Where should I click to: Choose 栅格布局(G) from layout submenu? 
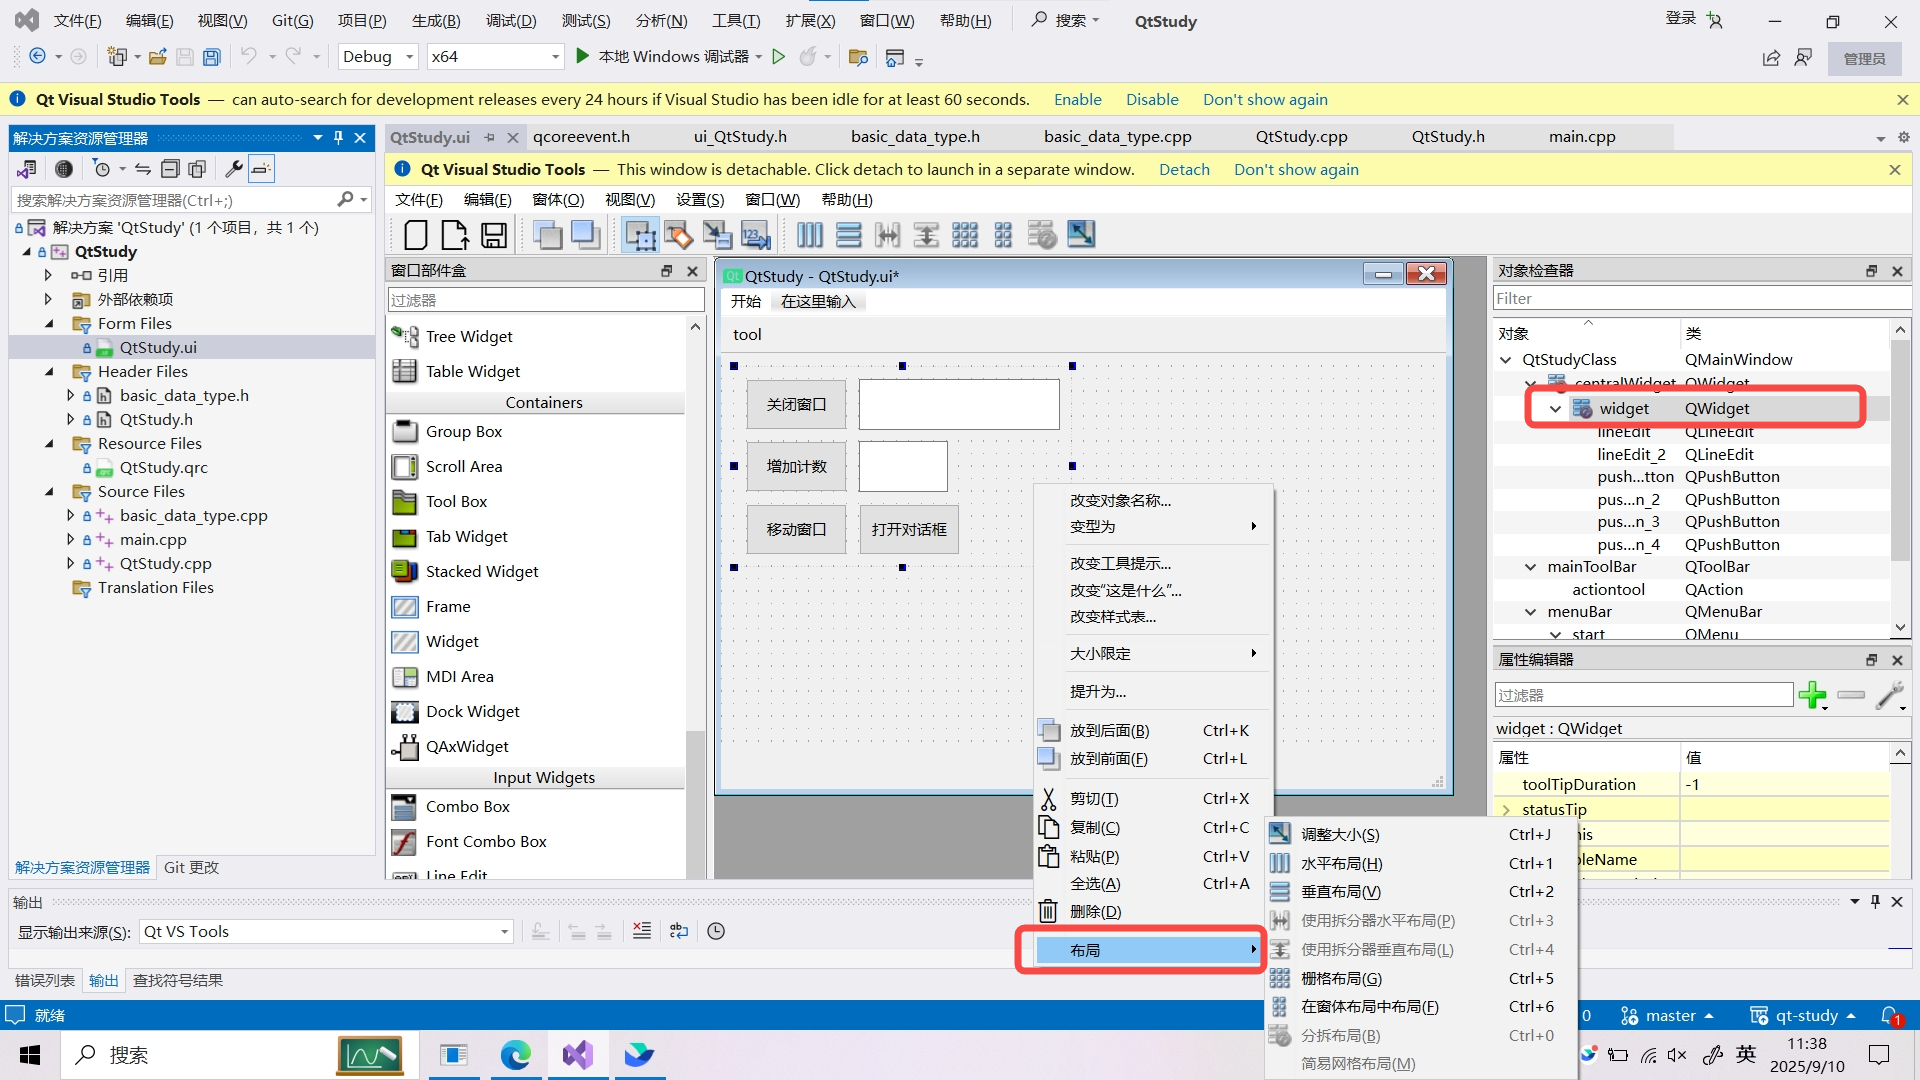[1421, 978]
